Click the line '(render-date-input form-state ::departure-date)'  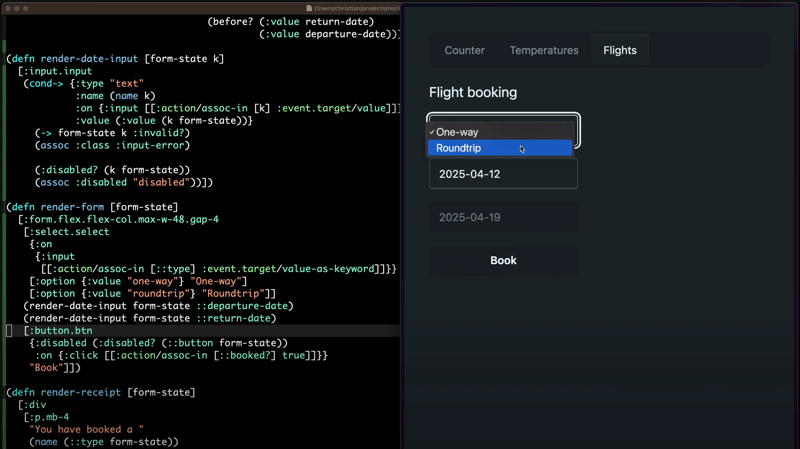(x=159, y=306)
